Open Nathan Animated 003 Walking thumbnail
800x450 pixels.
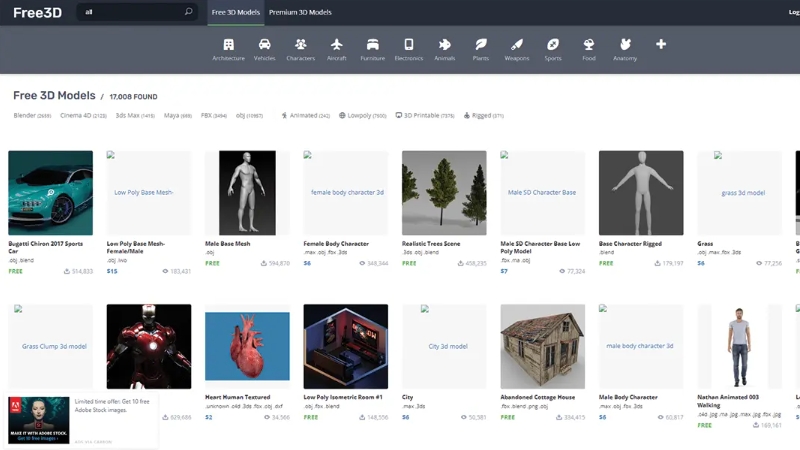pos(739,346)
